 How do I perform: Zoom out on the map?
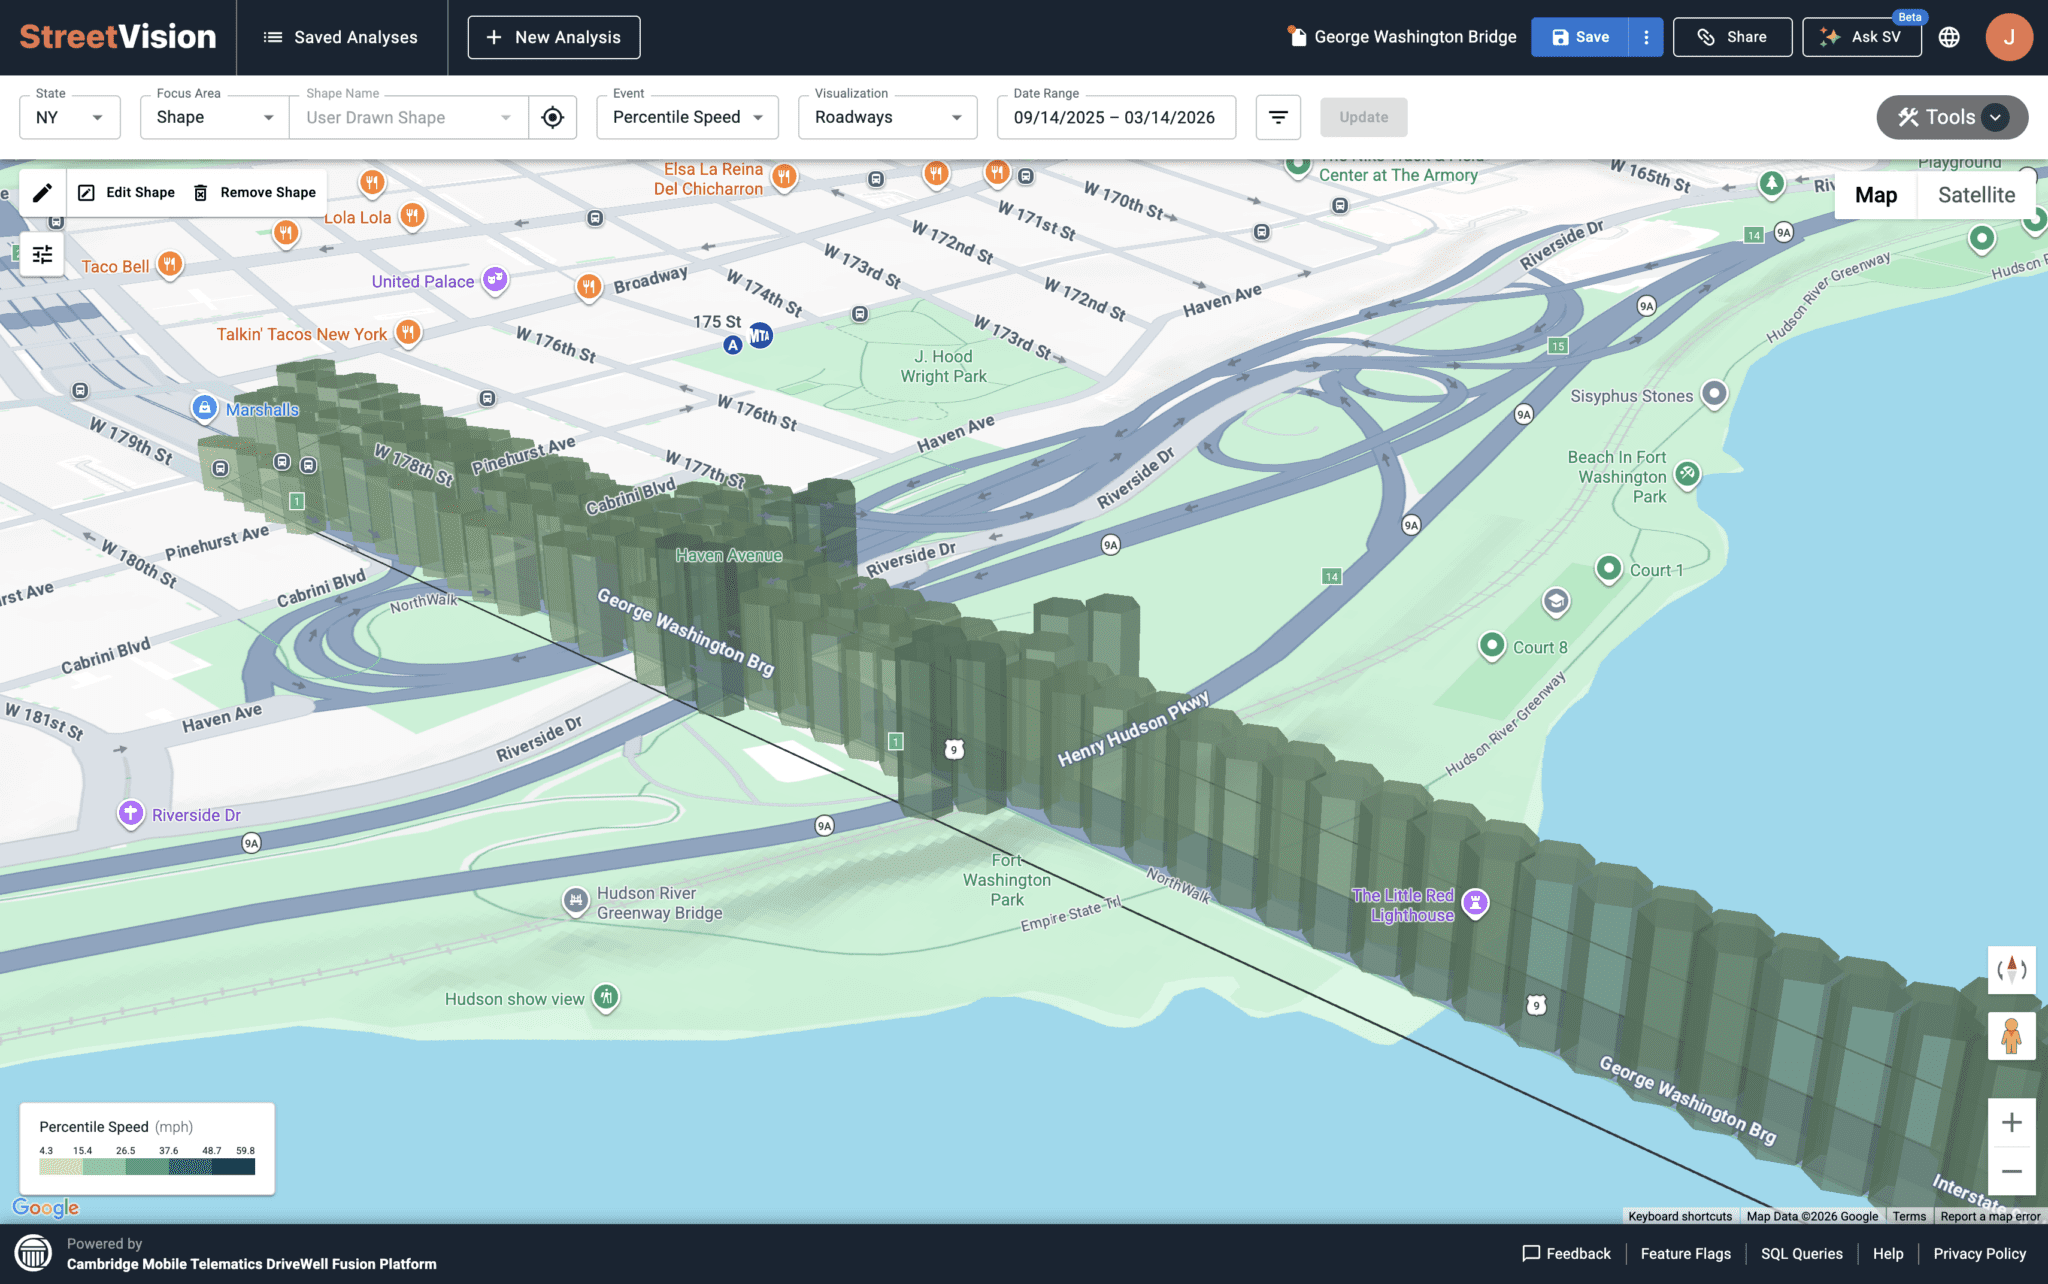2011,1171
